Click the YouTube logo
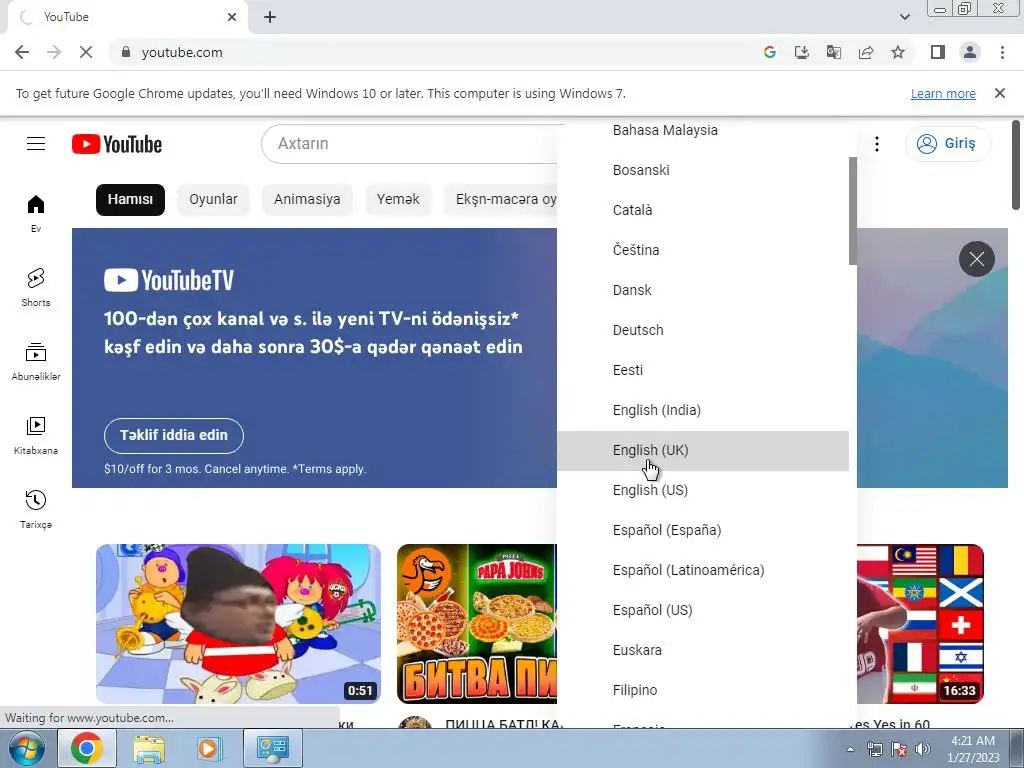The image size is (1024, 768). tap(117, 144)
